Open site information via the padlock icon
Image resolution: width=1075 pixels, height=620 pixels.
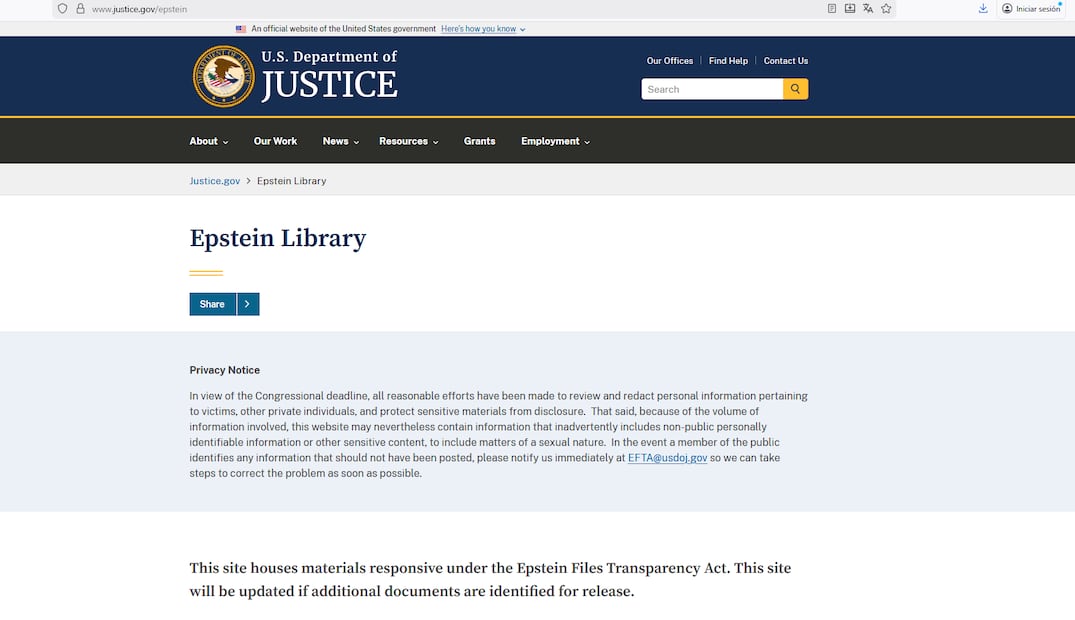pyautogui.click(x=80, y=8)
